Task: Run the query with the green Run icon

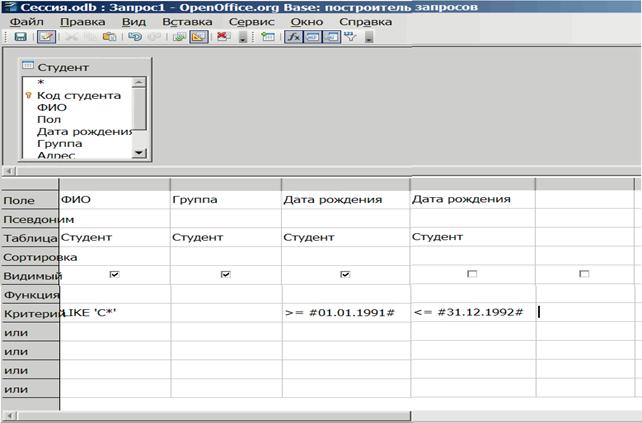Action: tap(179, 37)
